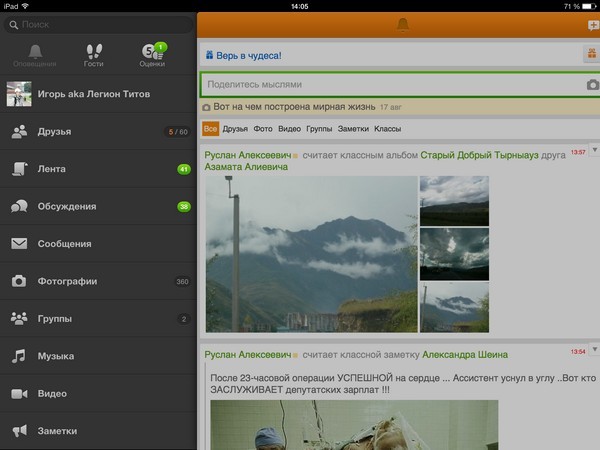Open the Видео section in the sidebar
Viewport: 600px width, 450px height.
pyautogui.click(x=52, y=394)
